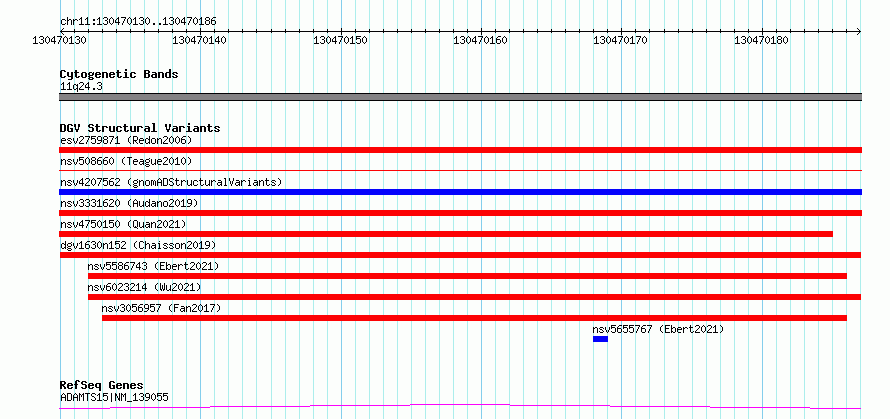Open the nsv508660 (Teague2010) variant label

coord(126,161)
